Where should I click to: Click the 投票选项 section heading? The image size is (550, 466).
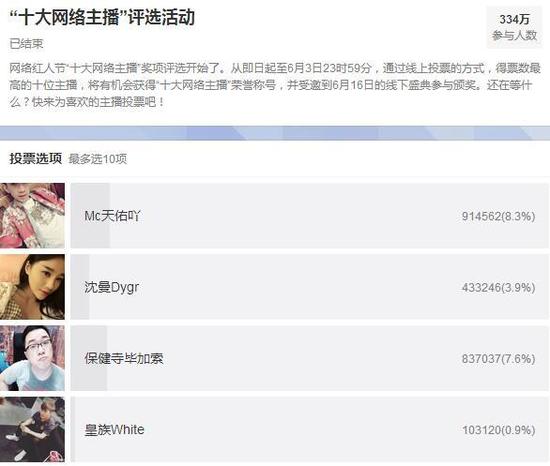click(x=36, y=158)
